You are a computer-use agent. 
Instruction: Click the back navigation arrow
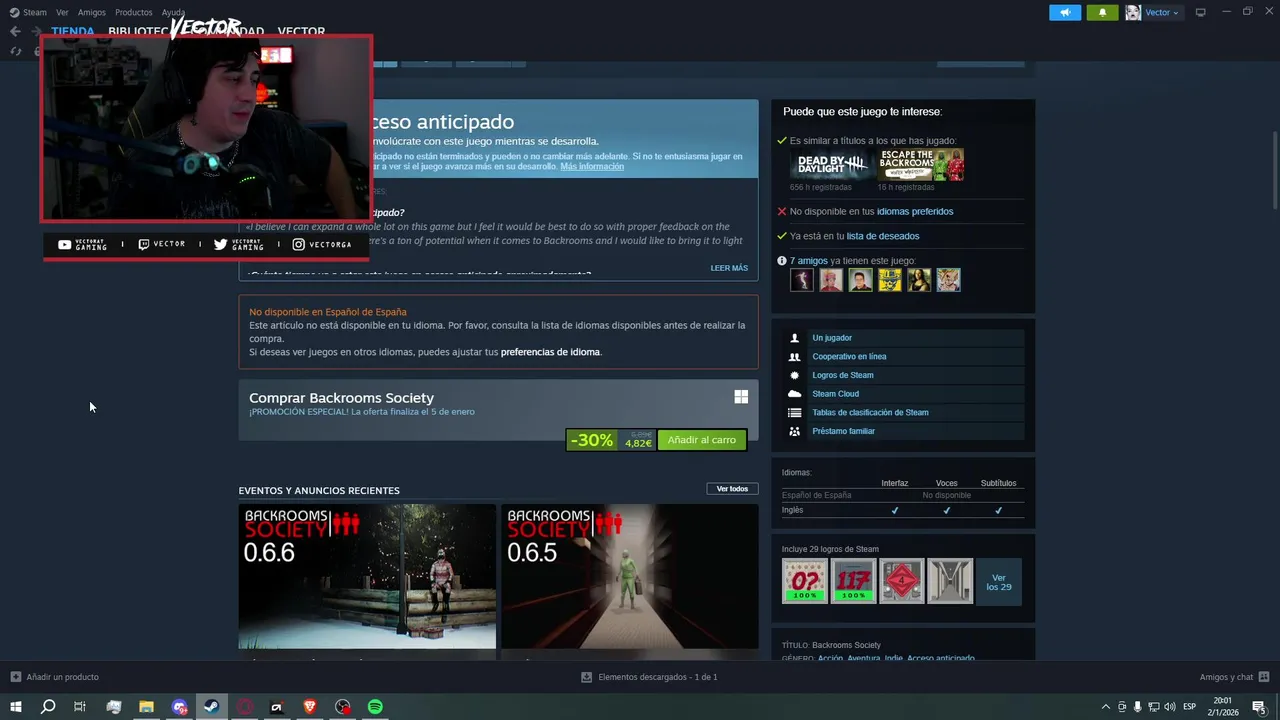click(x=15, y=31)
